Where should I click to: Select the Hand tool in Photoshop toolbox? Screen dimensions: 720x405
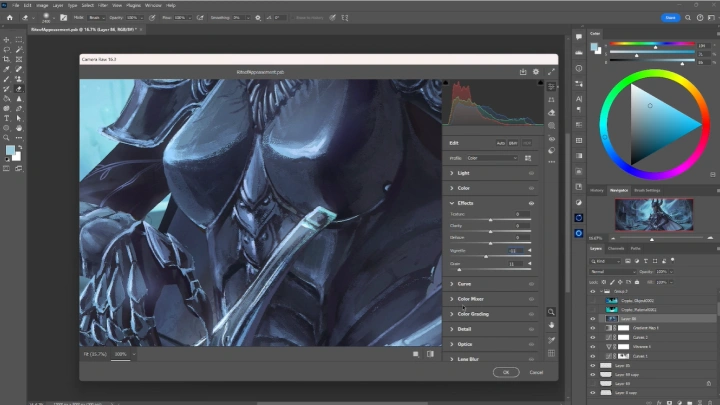[19, 128]
